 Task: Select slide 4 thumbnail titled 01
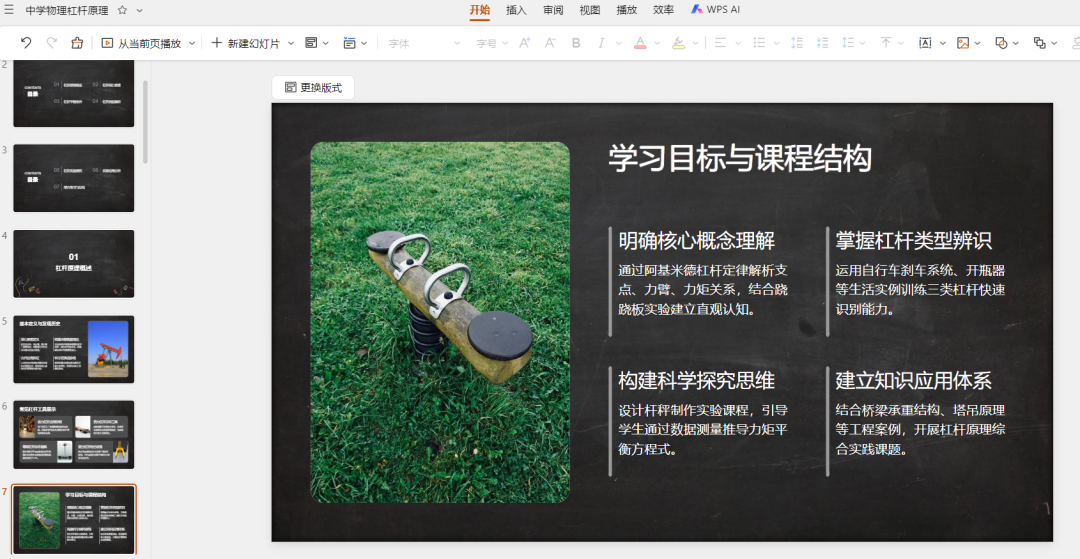(74, 264)
